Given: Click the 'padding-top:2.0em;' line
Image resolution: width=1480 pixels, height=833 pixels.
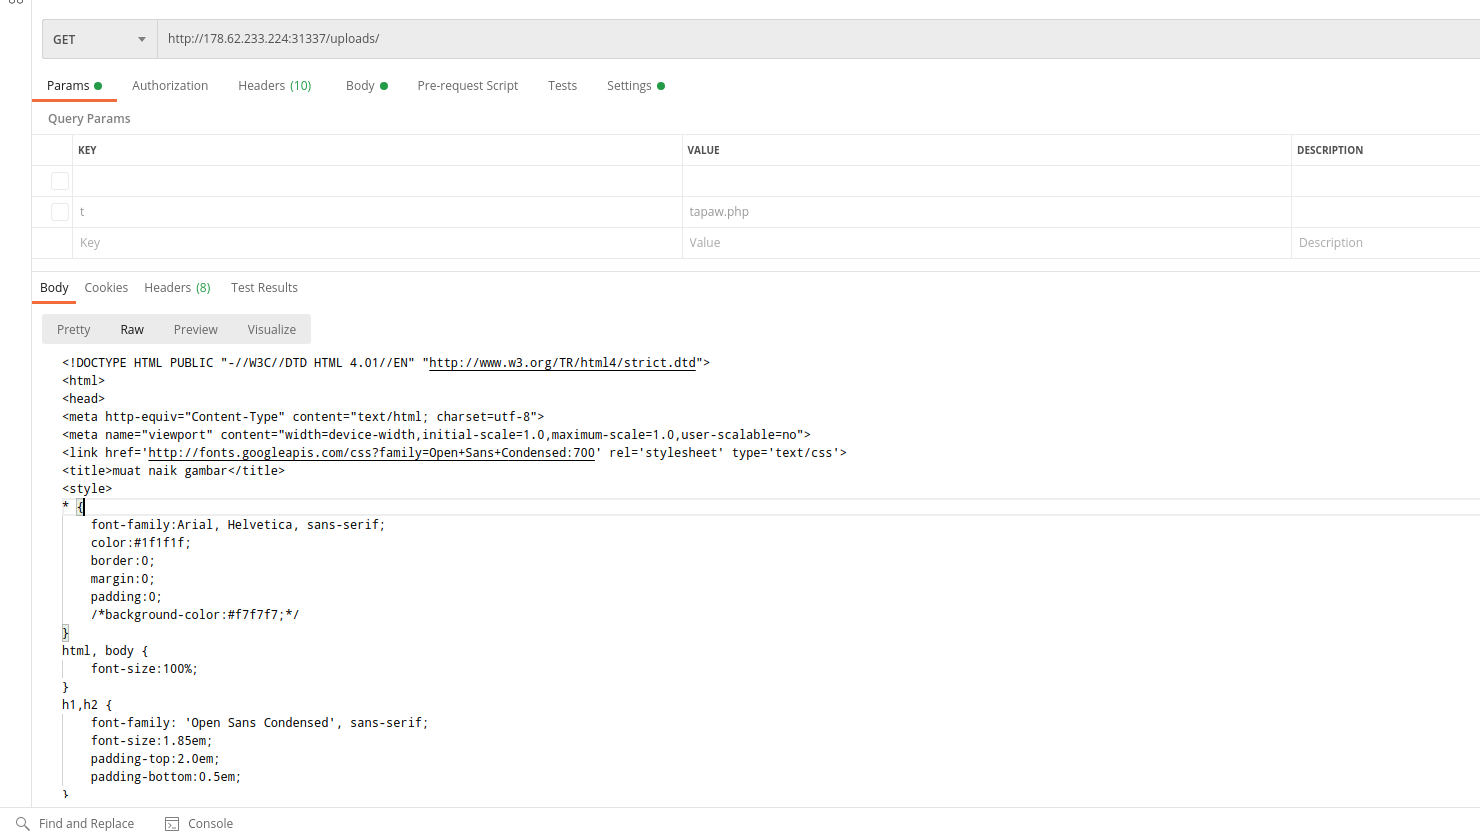Looking at the screenshot, I should click(155, 759).
